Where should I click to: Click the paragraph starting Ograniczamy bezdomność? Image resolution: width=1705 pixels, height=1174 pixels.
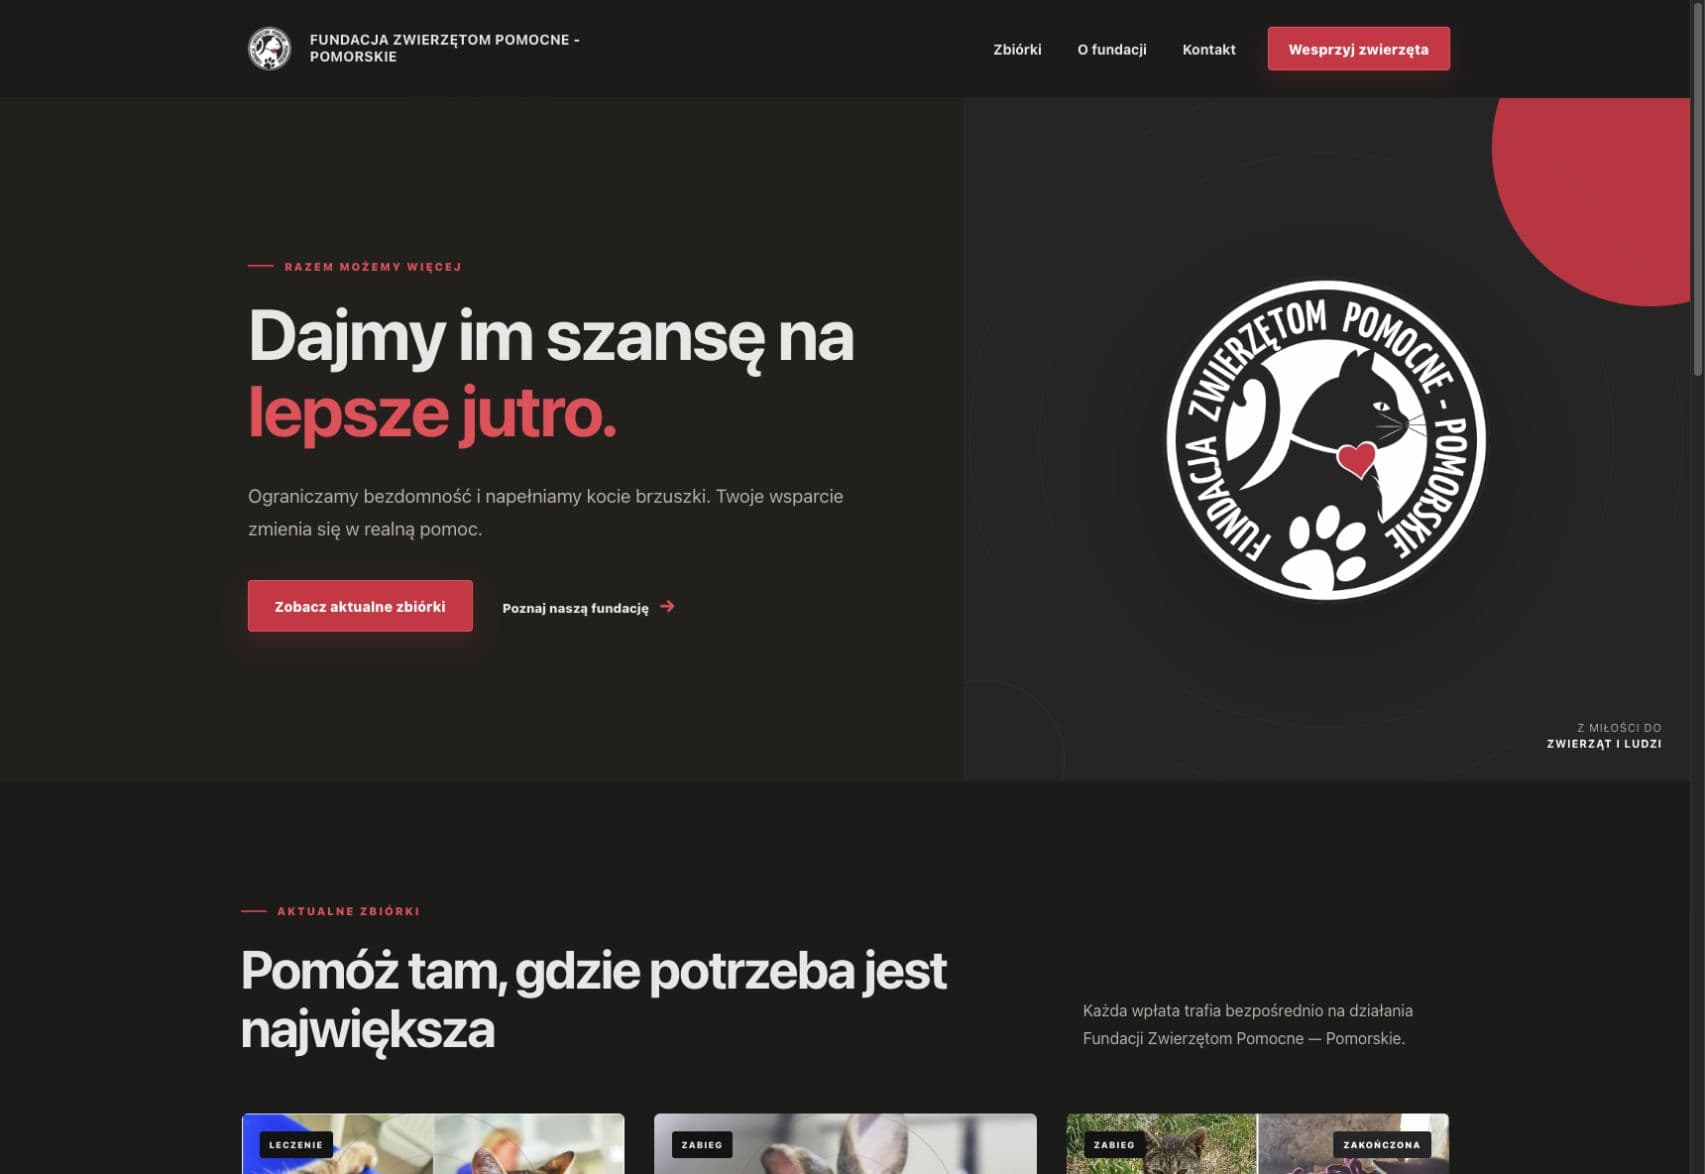(x=546, y=513)
